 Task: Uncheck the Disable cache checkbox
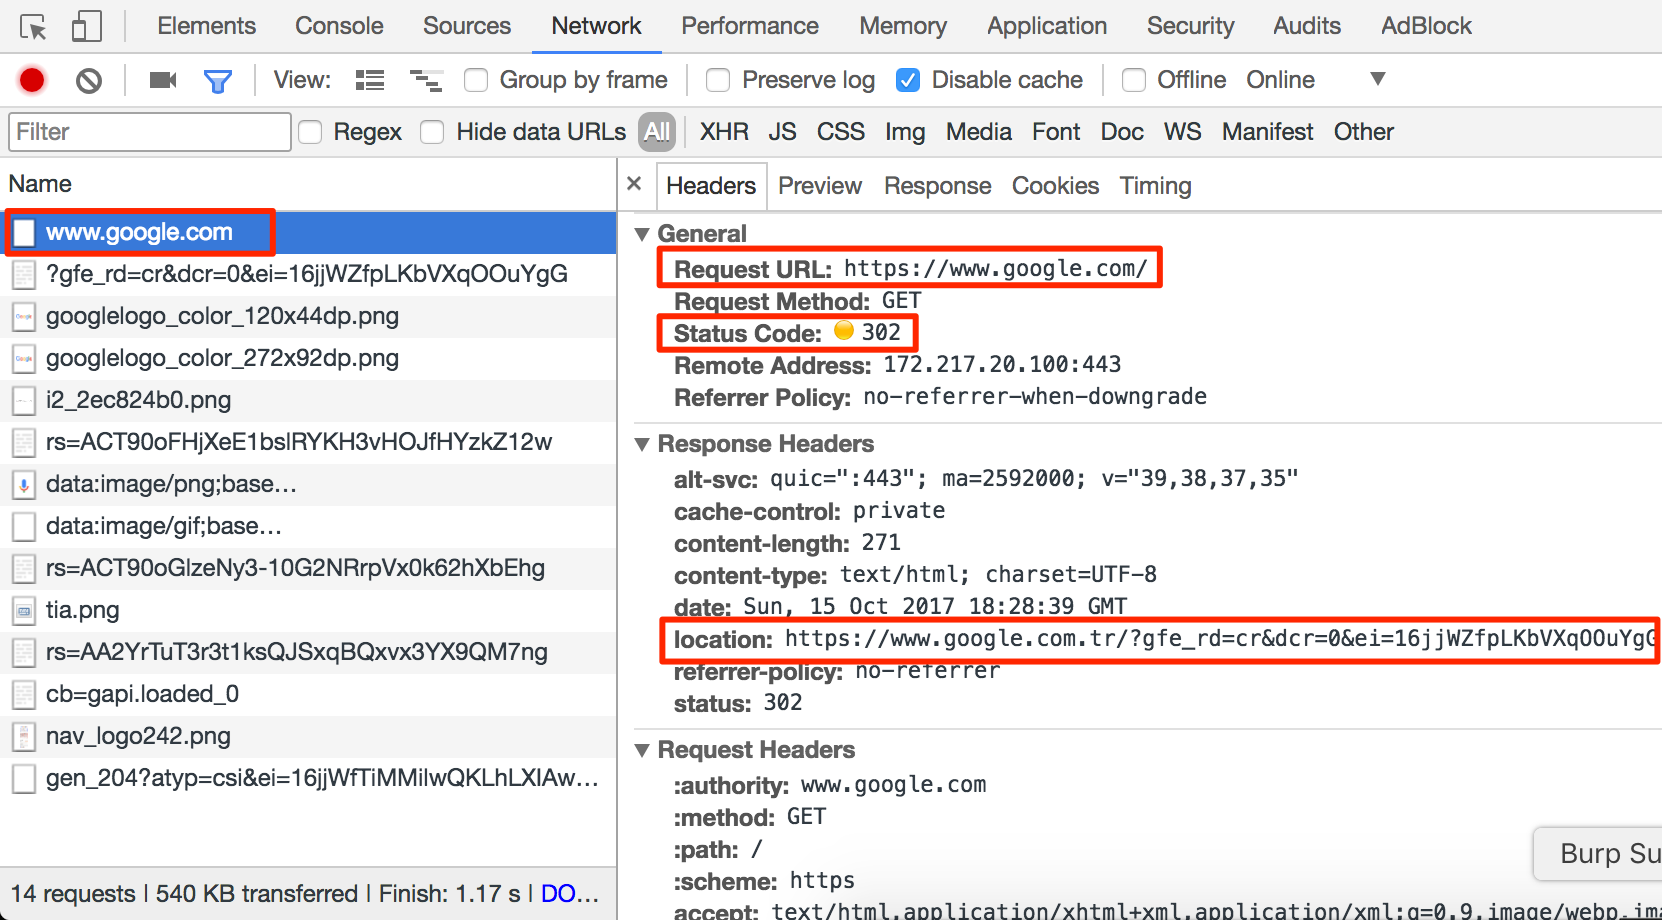click(908, 80)
